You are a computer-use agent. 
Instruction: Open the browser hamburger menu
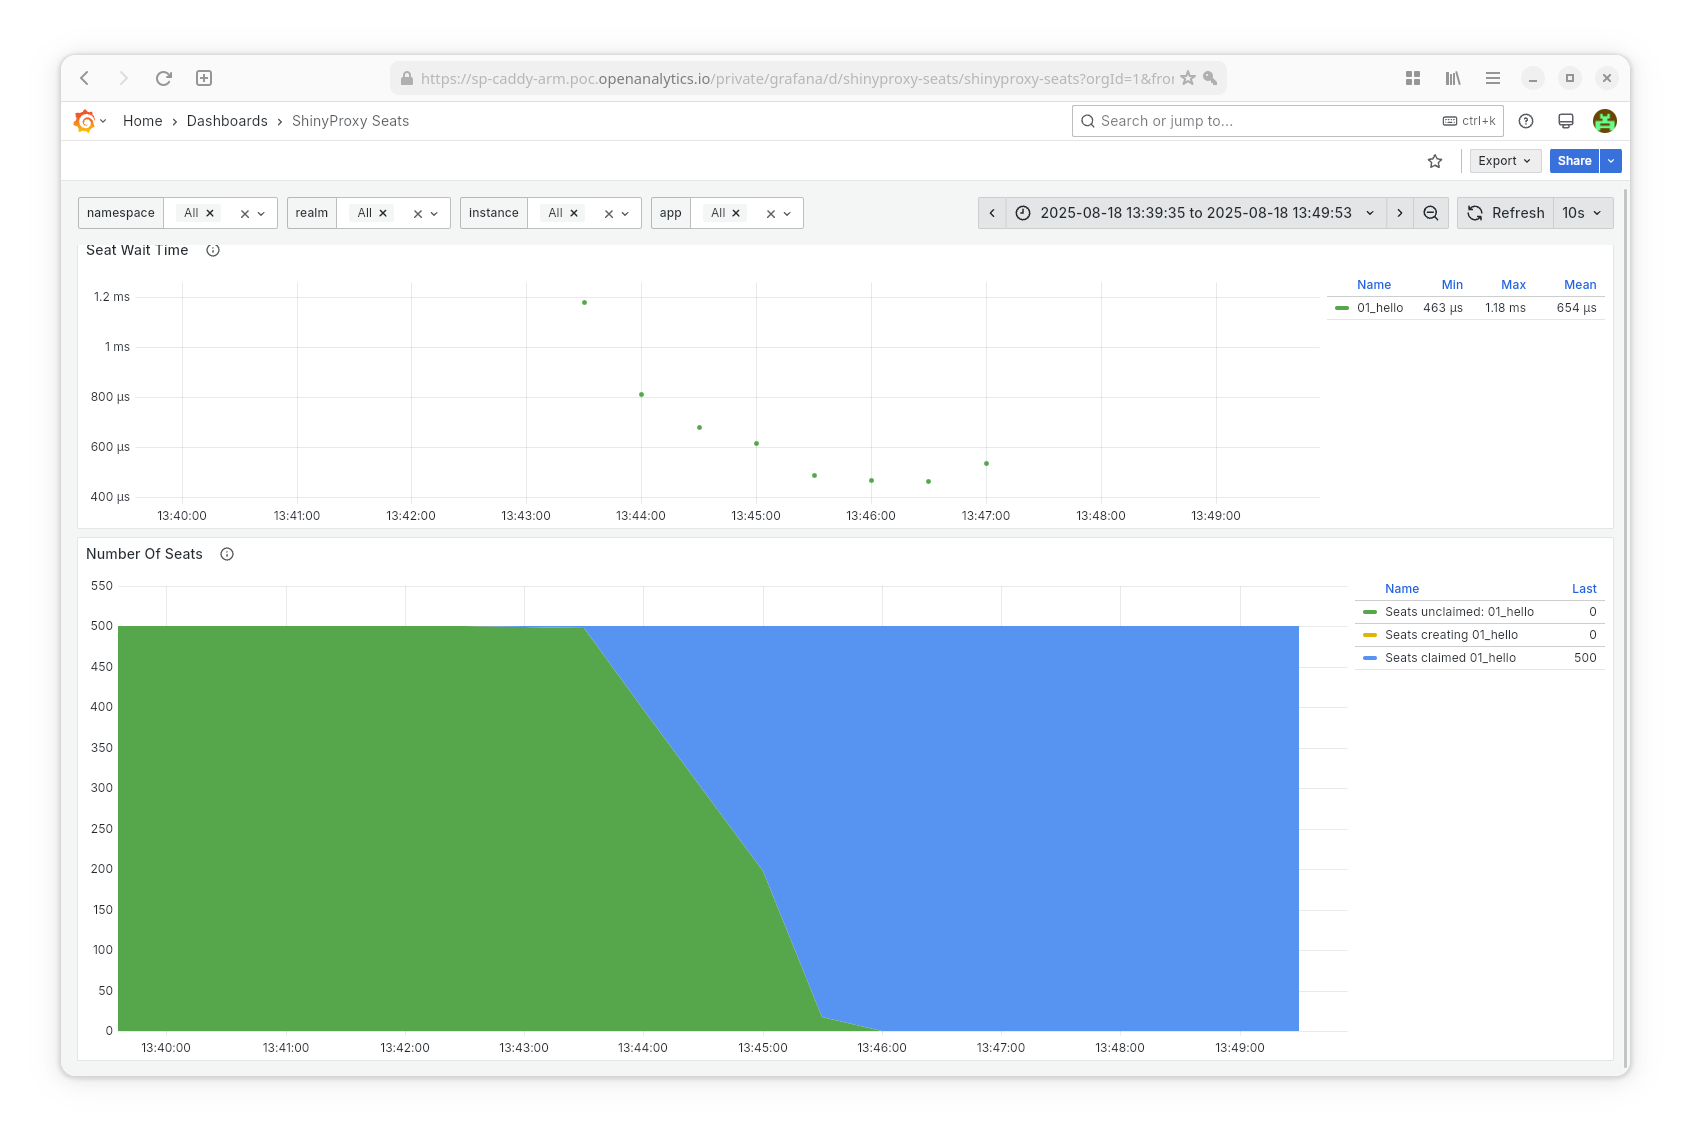[1493, 78]
